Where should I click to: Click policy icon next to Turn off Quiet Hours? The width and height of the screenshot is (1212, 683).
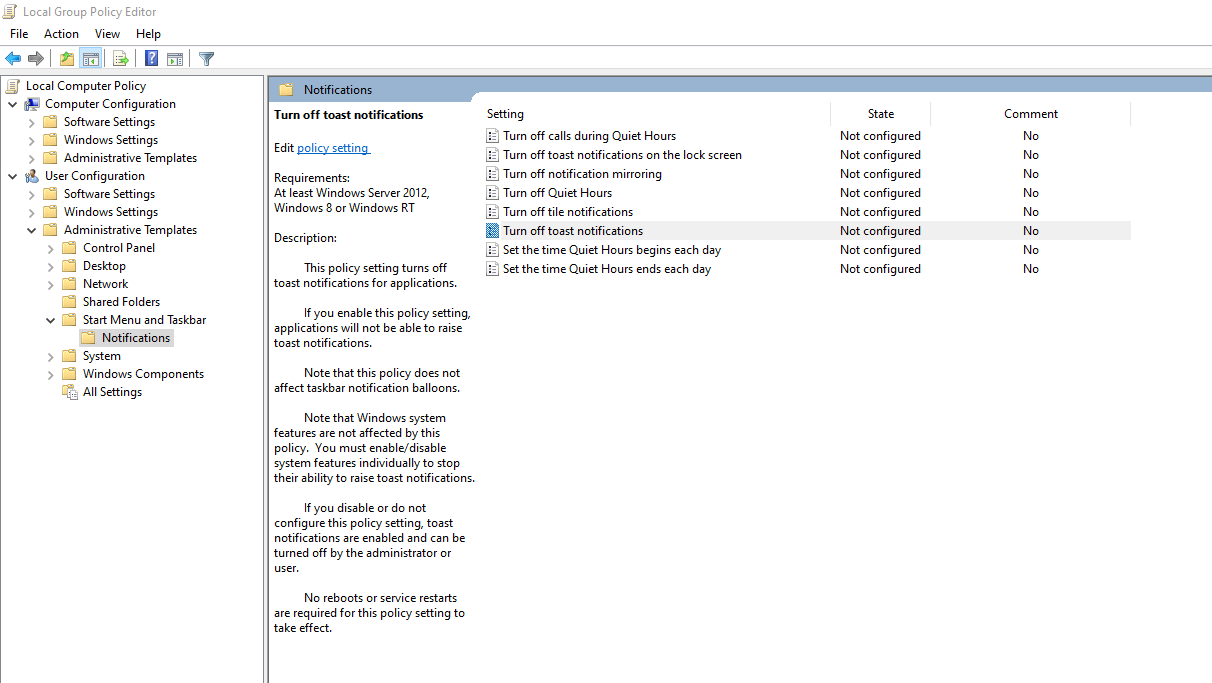492,193
